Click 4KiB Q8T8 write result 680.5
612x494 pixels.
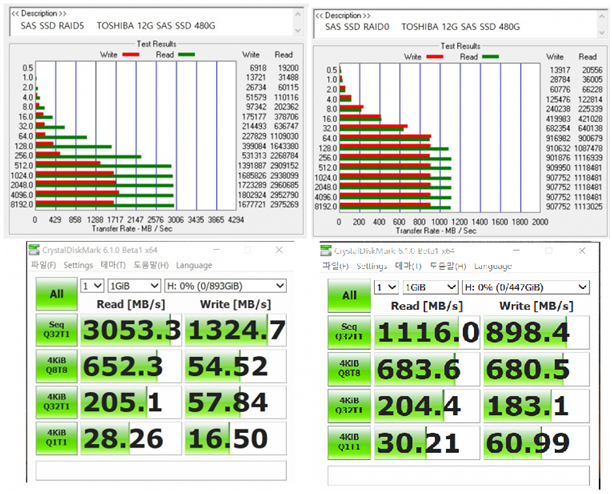tap(536, 369)
